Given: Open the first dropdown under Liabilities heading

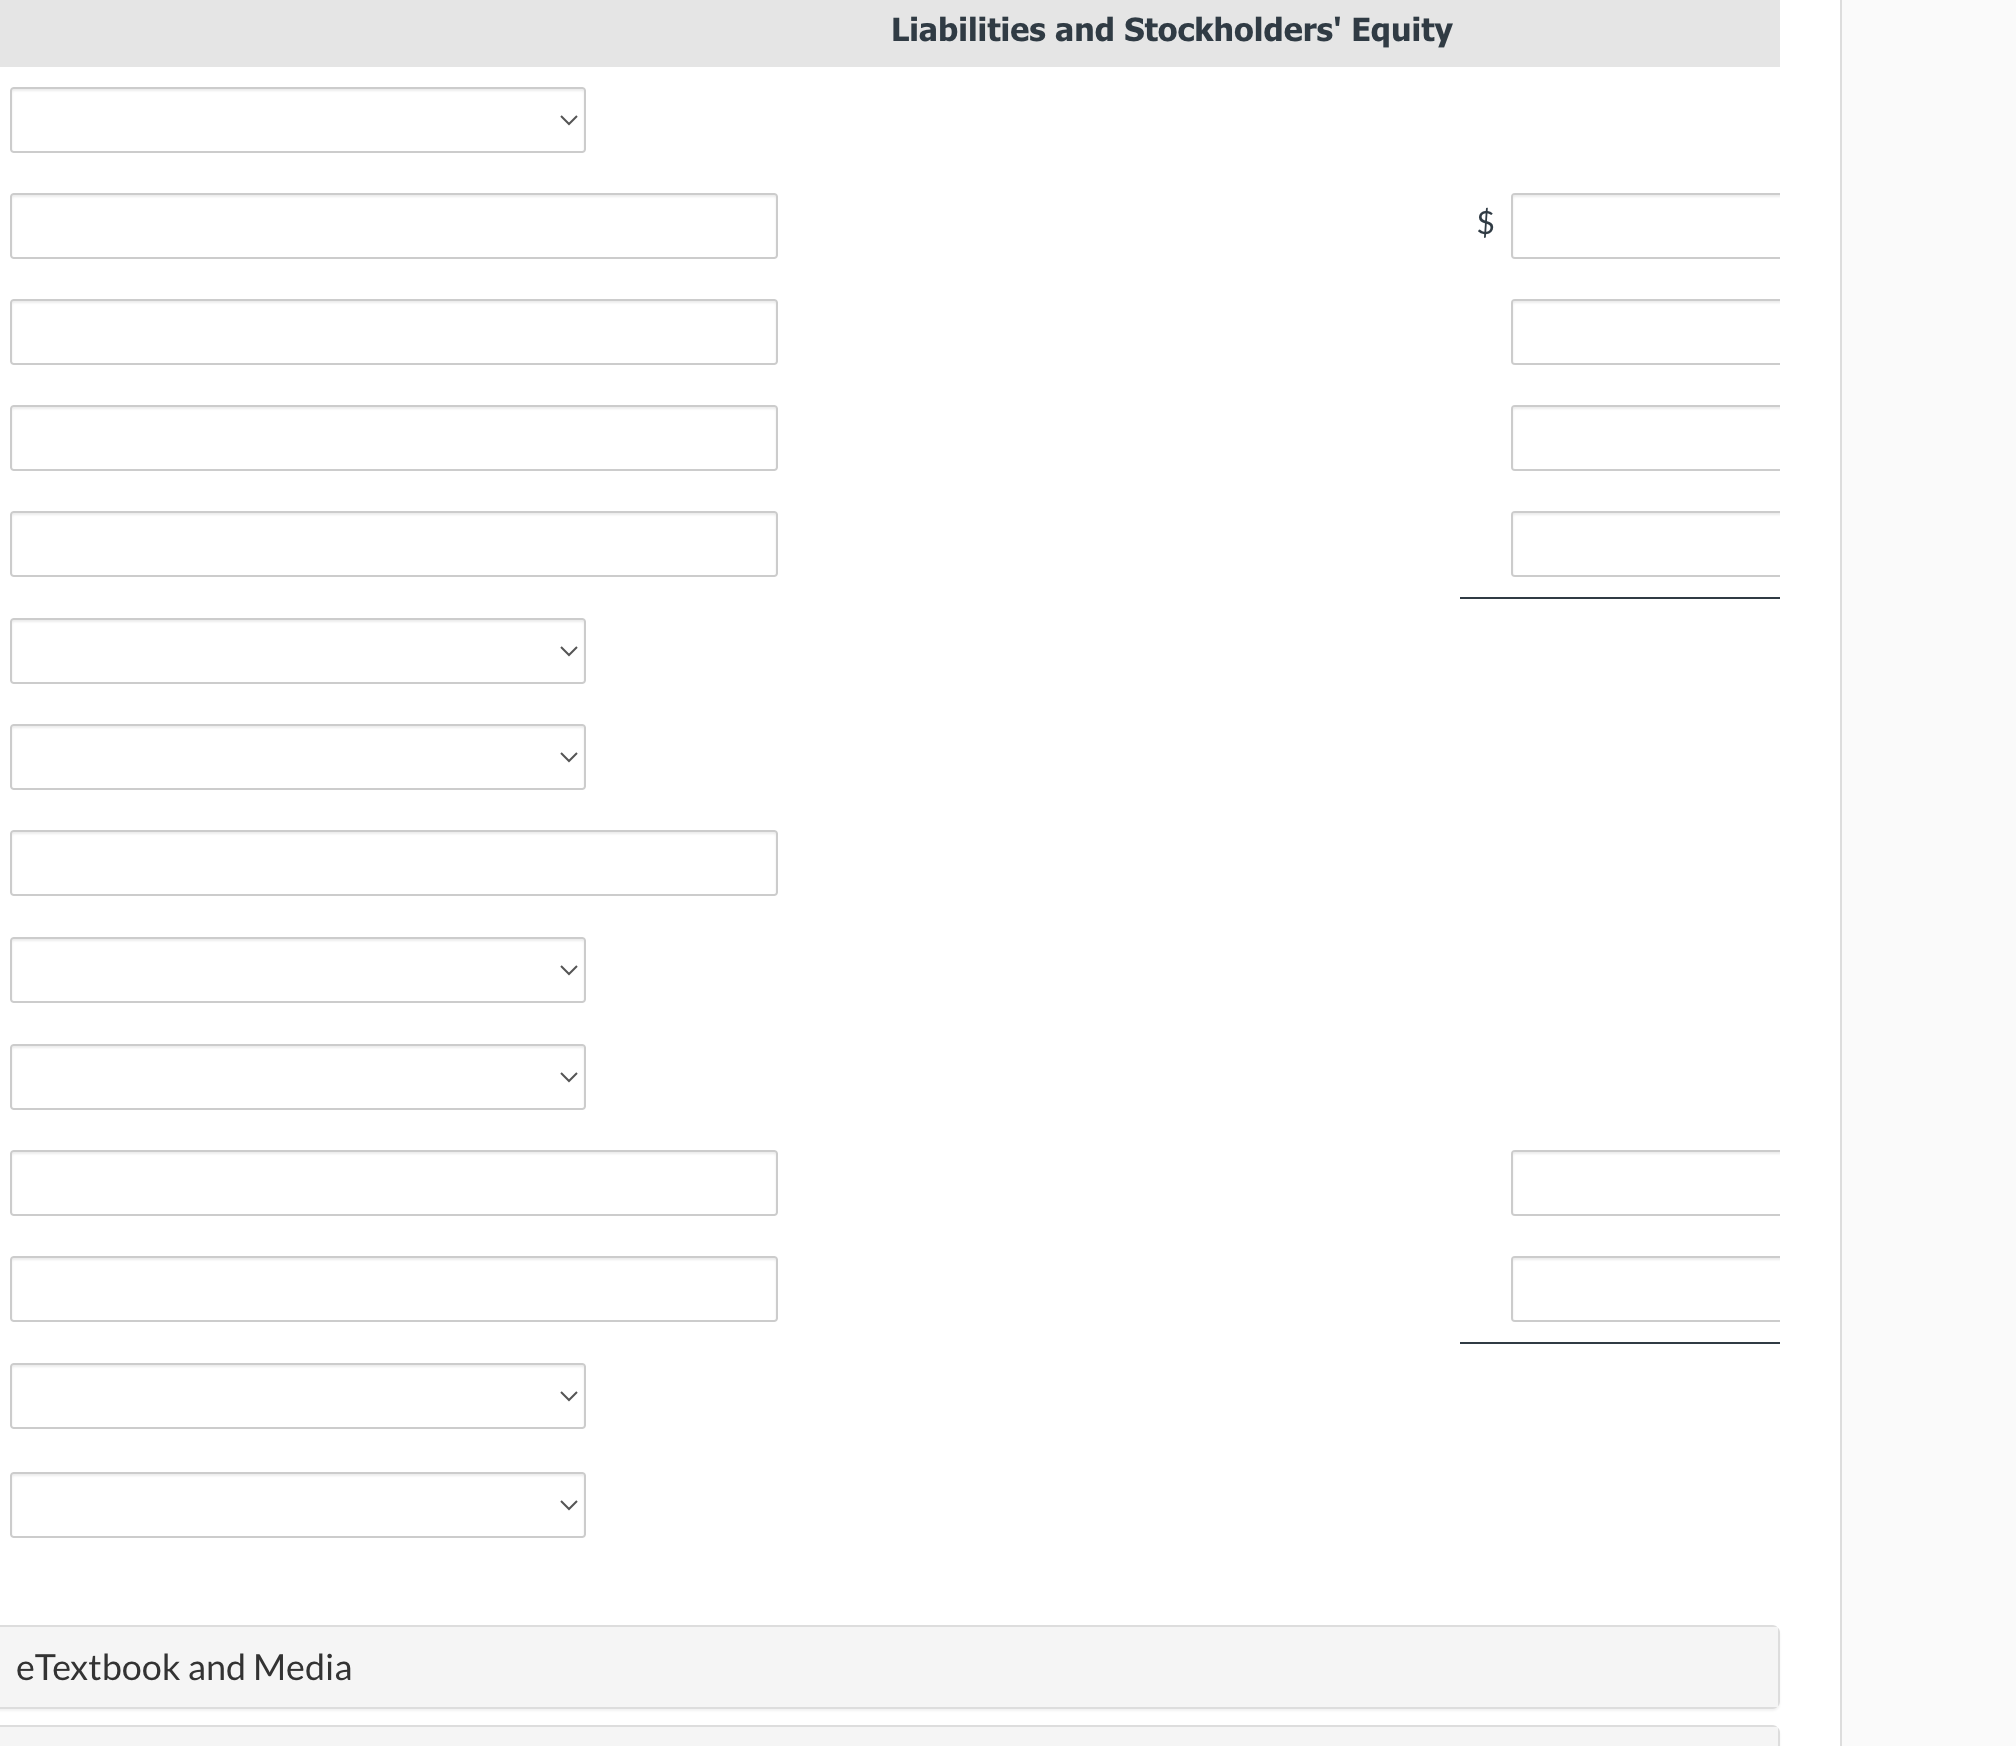Looking at the screenshot, I should [298, 120].
